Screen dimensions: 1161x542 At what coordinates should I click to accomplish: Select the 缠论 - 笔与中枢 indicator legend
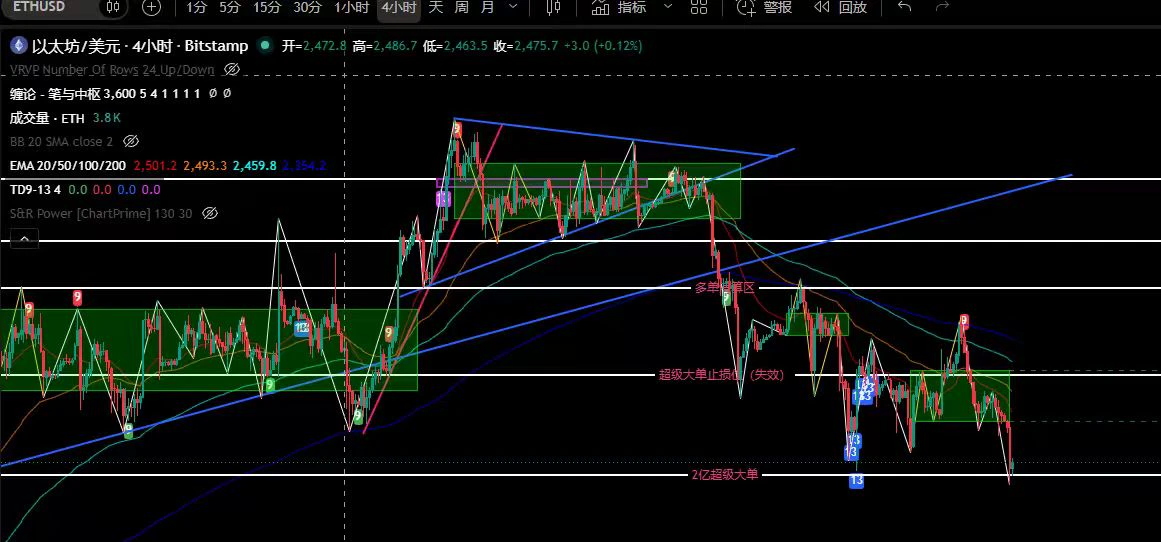[105, 93]
